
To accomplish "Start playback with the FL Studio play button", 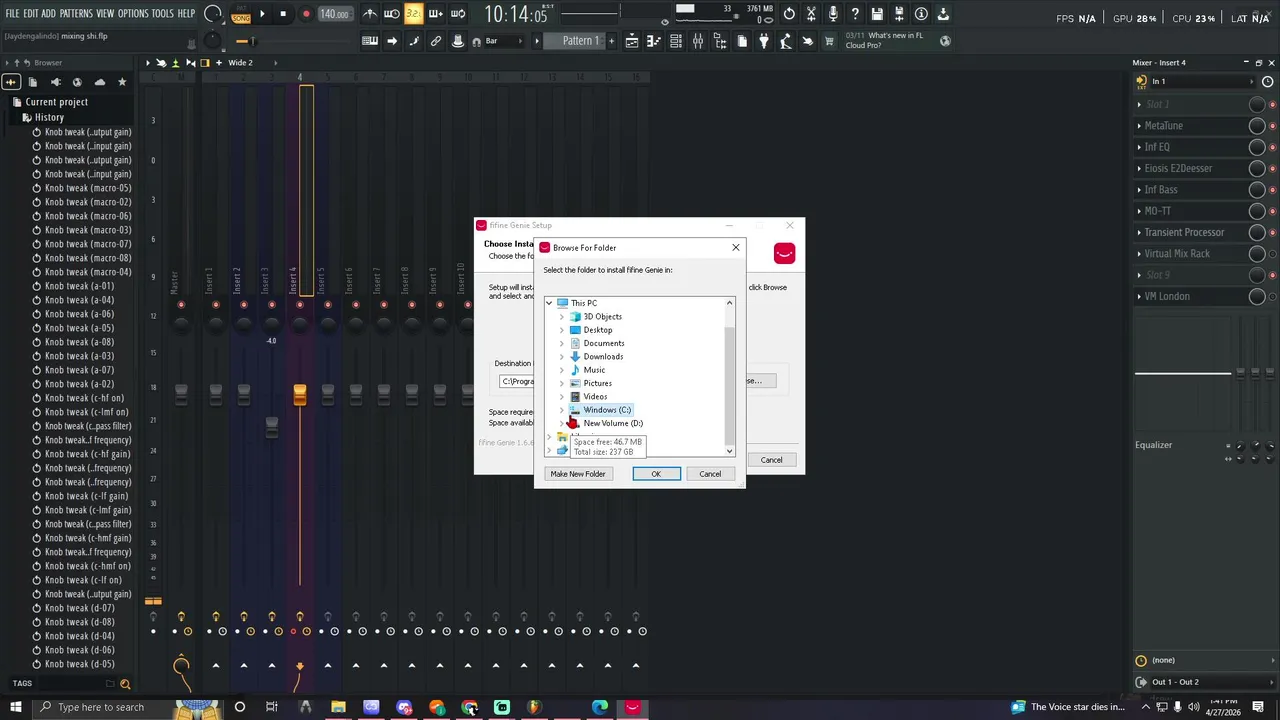I will coord(262,14).
